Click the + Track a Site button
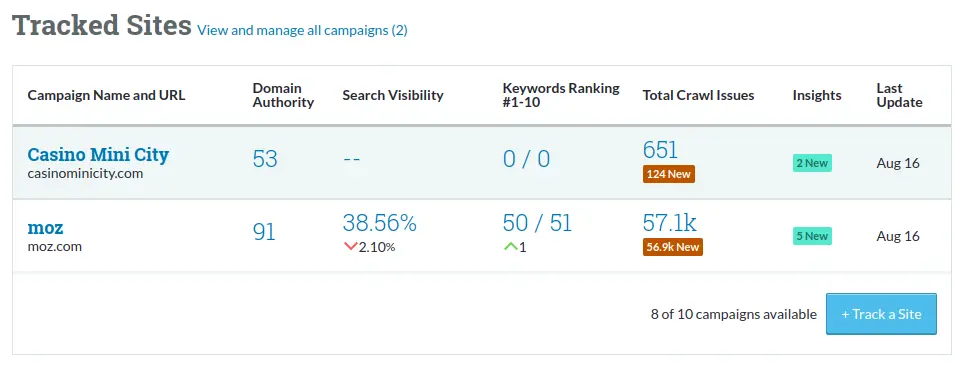 click(881, 314)
